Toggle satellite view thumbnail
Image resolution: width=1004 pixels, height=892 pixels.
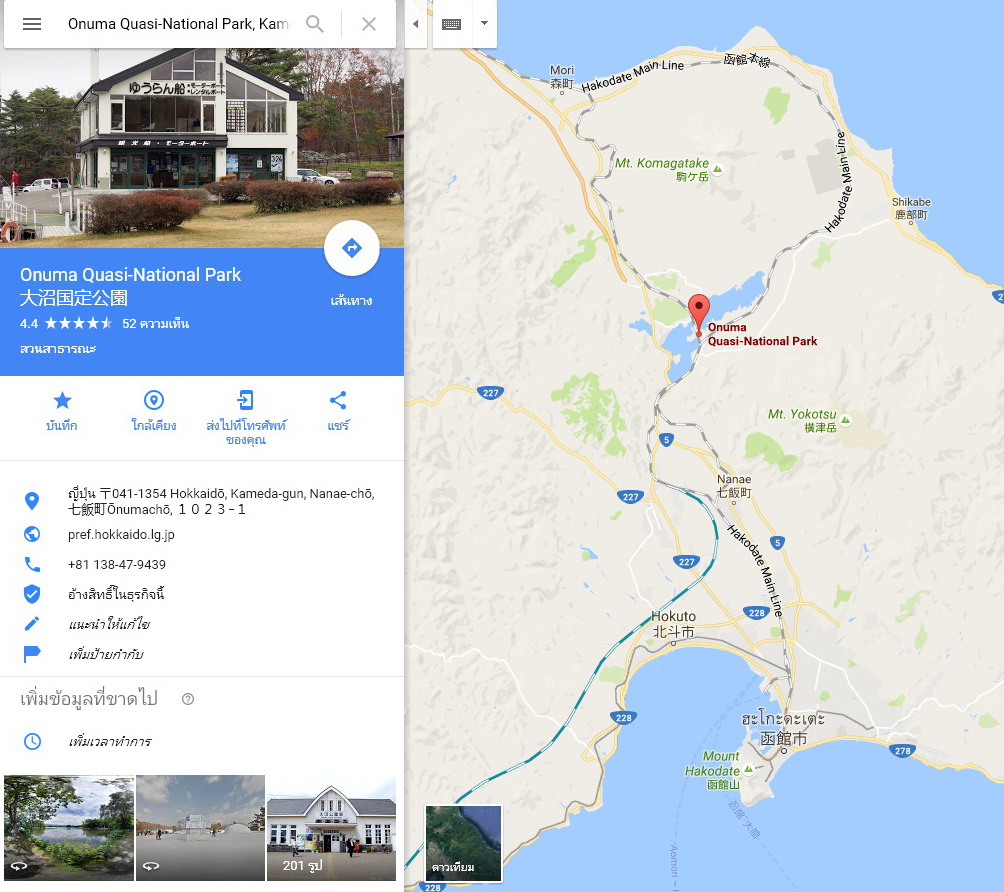(x=464, y=844)
